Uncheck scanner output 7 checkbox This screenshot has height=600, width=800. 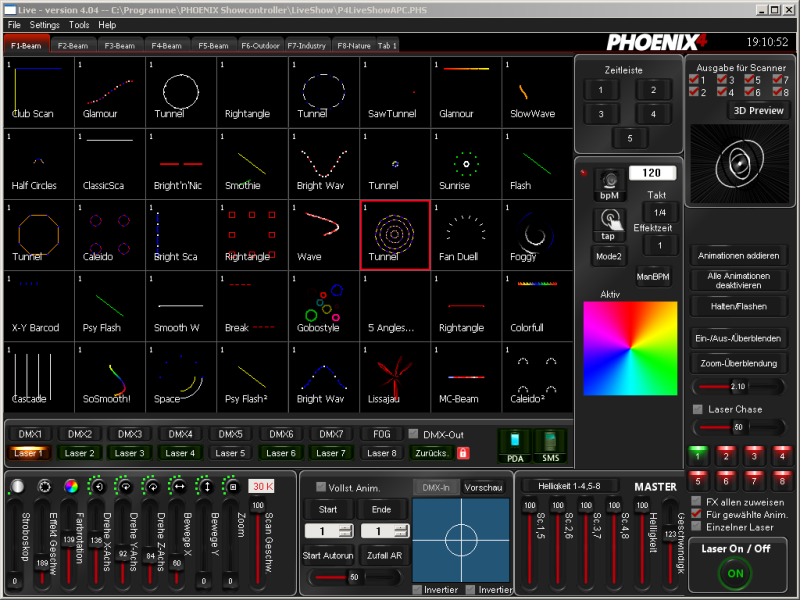(x=777, y=79)
